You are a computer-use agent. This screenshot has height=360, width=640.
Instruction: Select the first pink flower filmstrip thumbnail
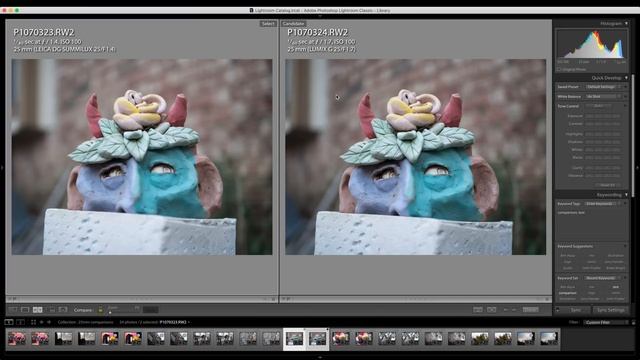tap(17, 338)
